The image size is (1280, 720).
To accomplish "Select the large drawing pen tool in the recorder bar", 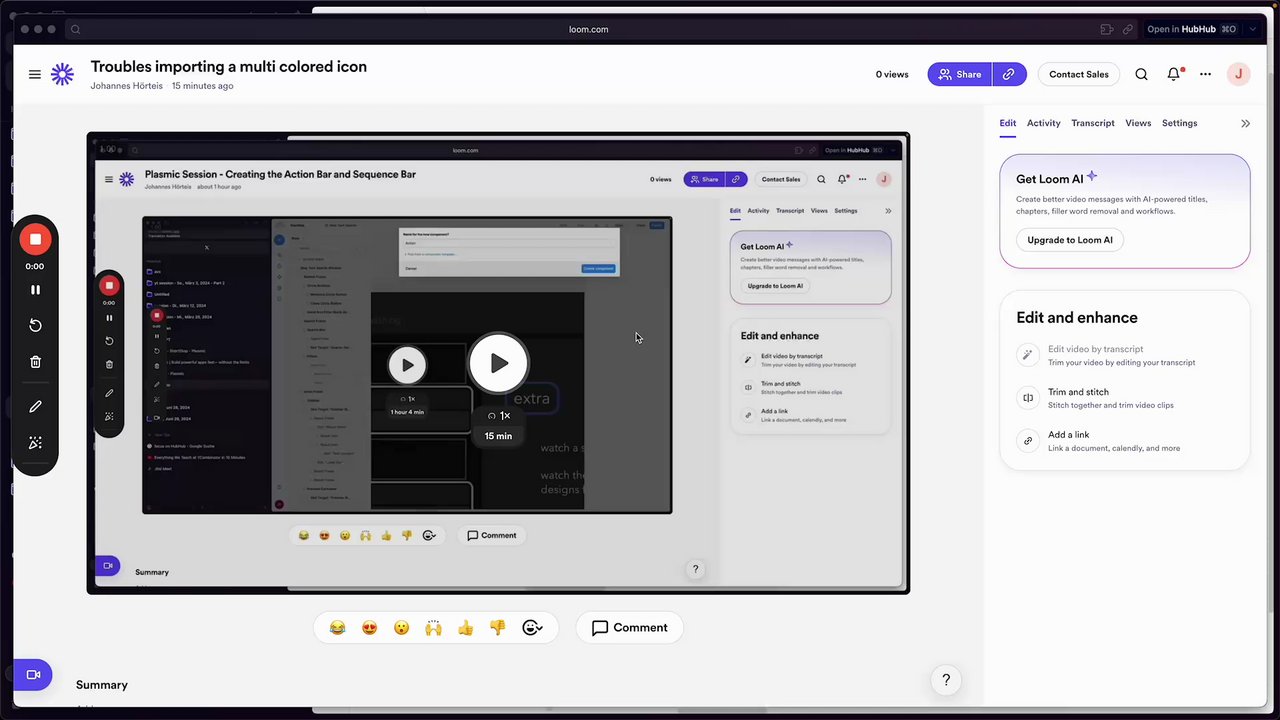I will click(x=35, y=407).
